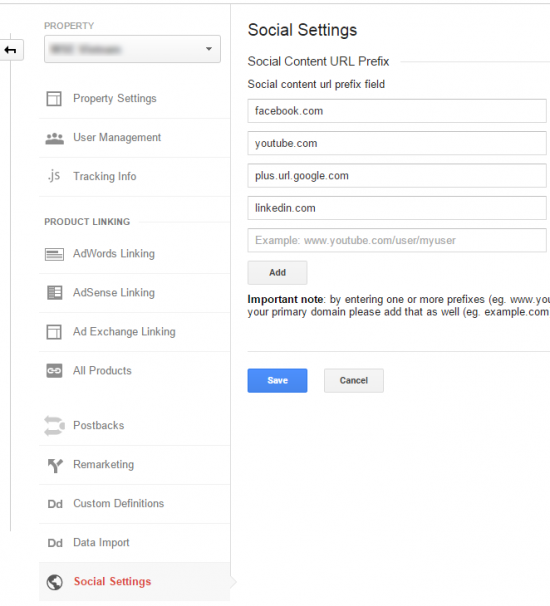Click the PROPERTY column label

point(69,26)
